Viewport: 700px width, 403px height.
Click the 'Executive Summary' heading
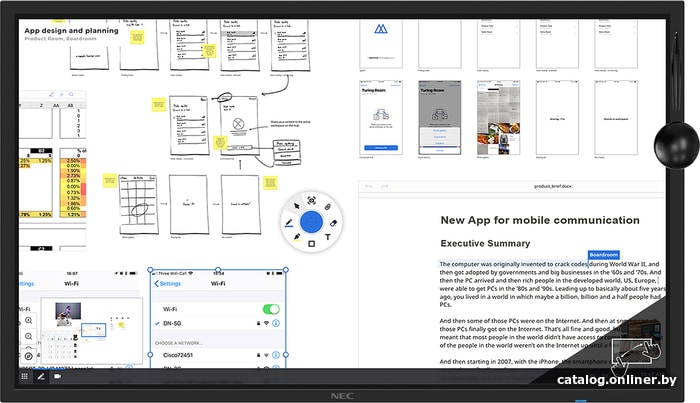[485, 243]
